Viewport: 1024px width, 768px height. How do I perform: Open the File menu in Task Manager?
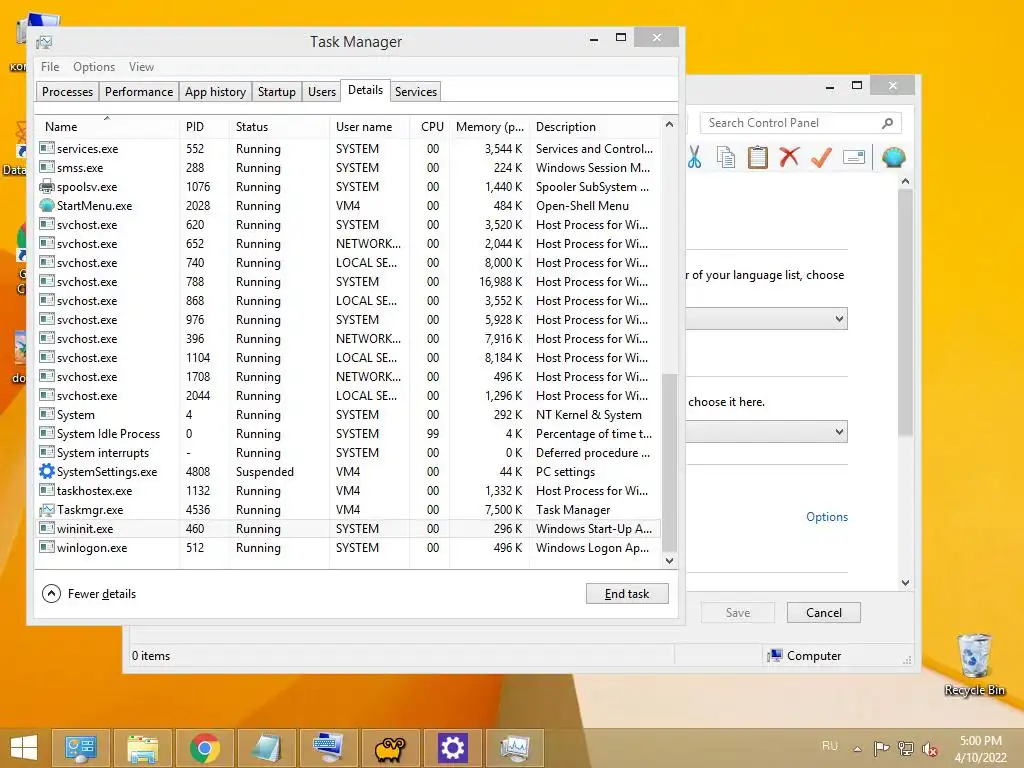click(50, 67)
